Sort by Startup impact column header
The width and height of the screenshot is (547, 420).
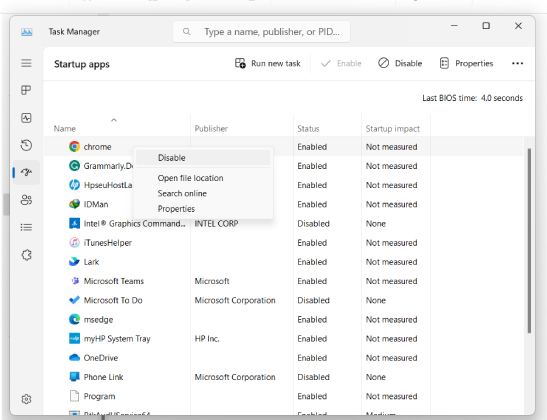tap(392, 129)
